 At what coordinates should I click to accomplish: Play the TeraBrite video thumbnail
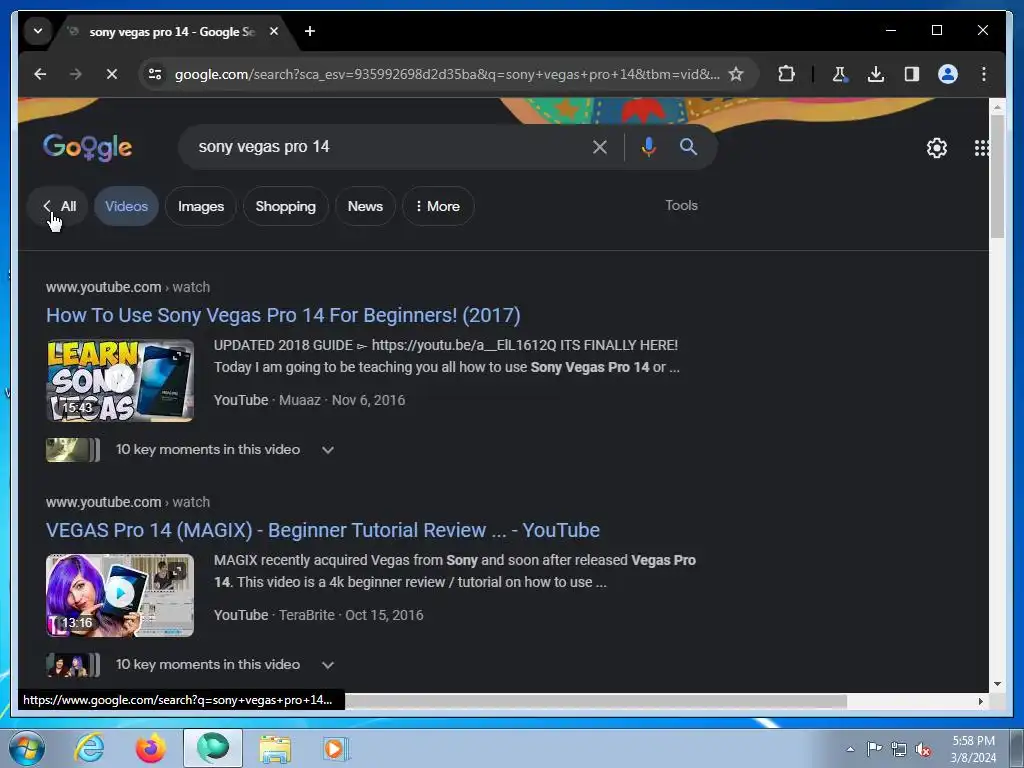point(120,596)
